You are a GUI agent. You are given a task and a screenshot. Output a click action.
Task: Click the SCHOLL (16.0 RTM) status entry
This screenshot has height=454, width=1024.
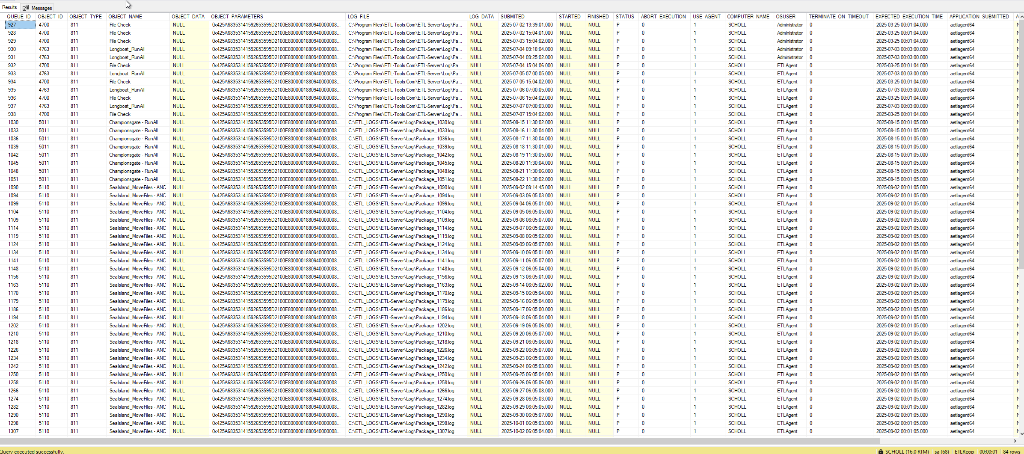(907, 451)
